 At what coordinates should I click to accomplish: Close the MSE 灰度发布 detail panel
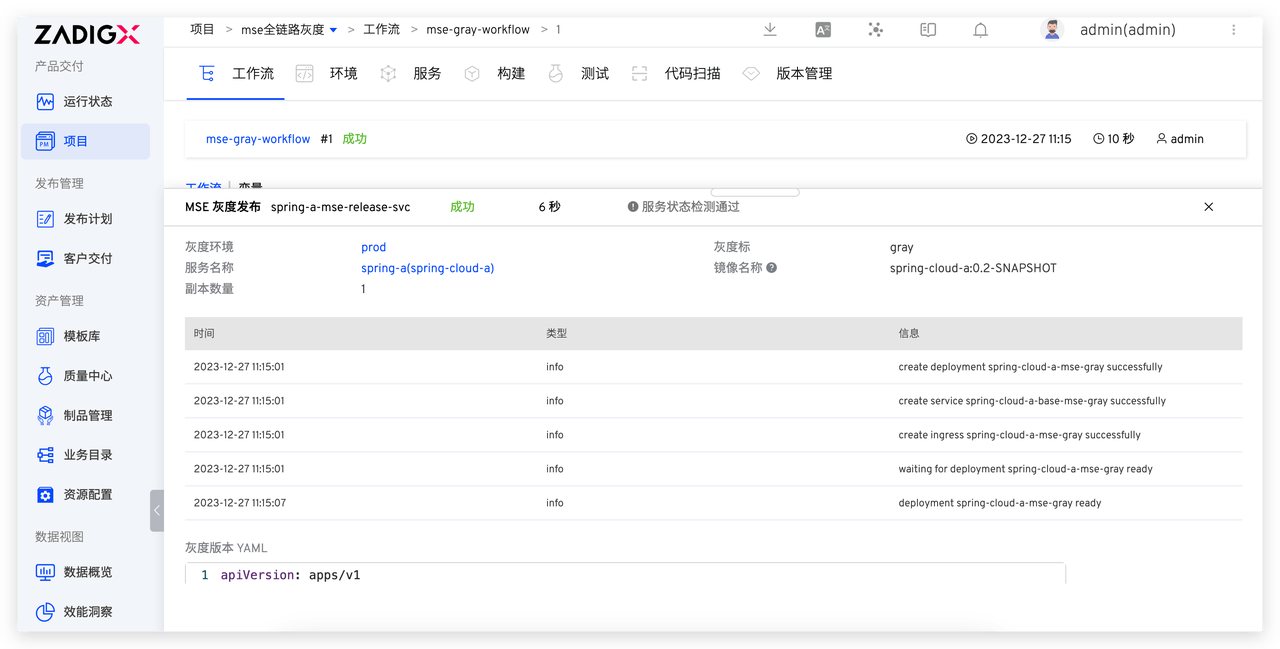pyautogui.click(x=1208, y=206)
